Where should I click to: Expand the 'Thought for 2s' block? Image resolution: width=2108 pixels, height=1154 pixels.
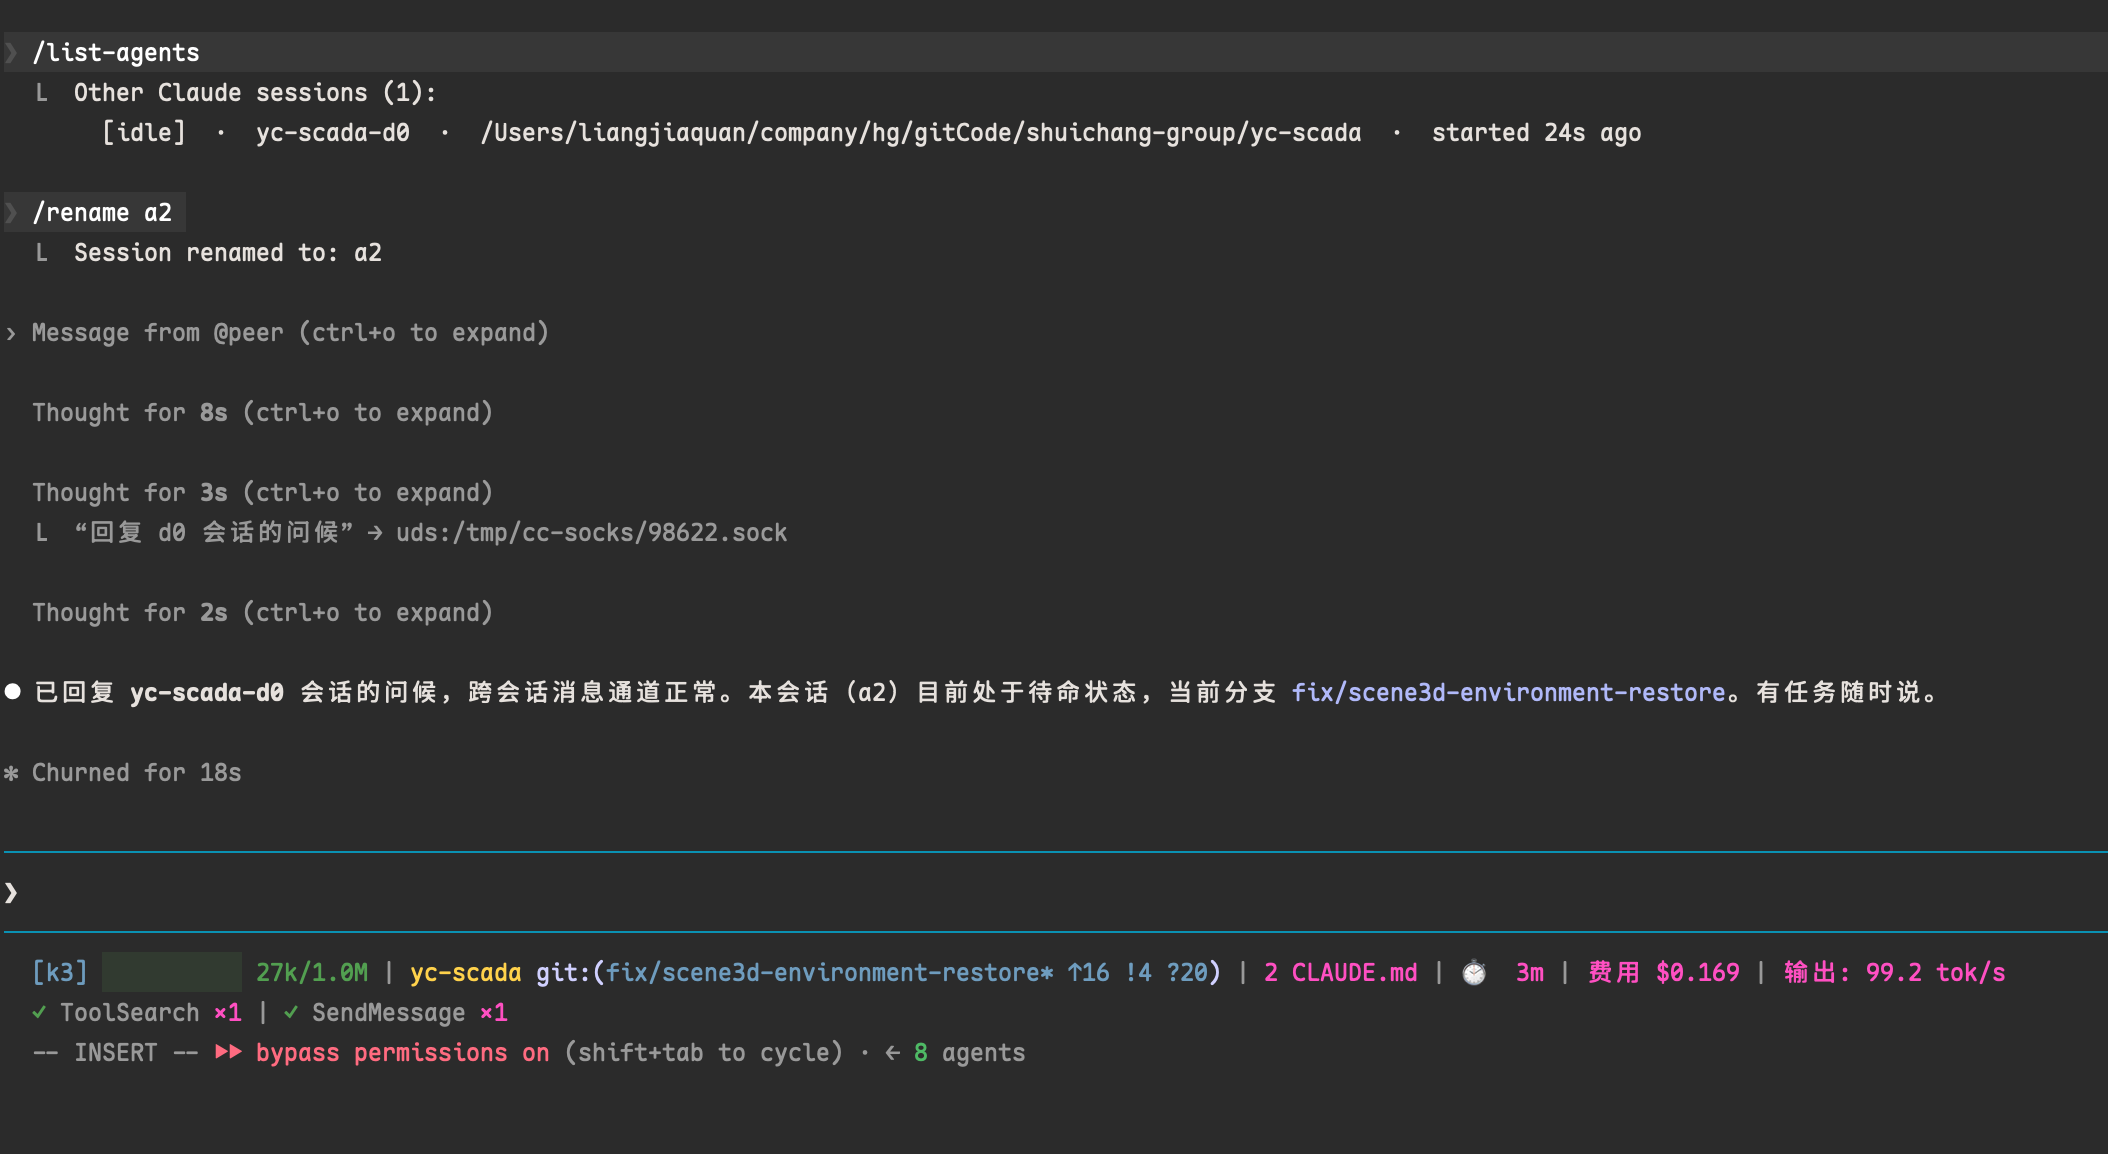tap(262, 612)
